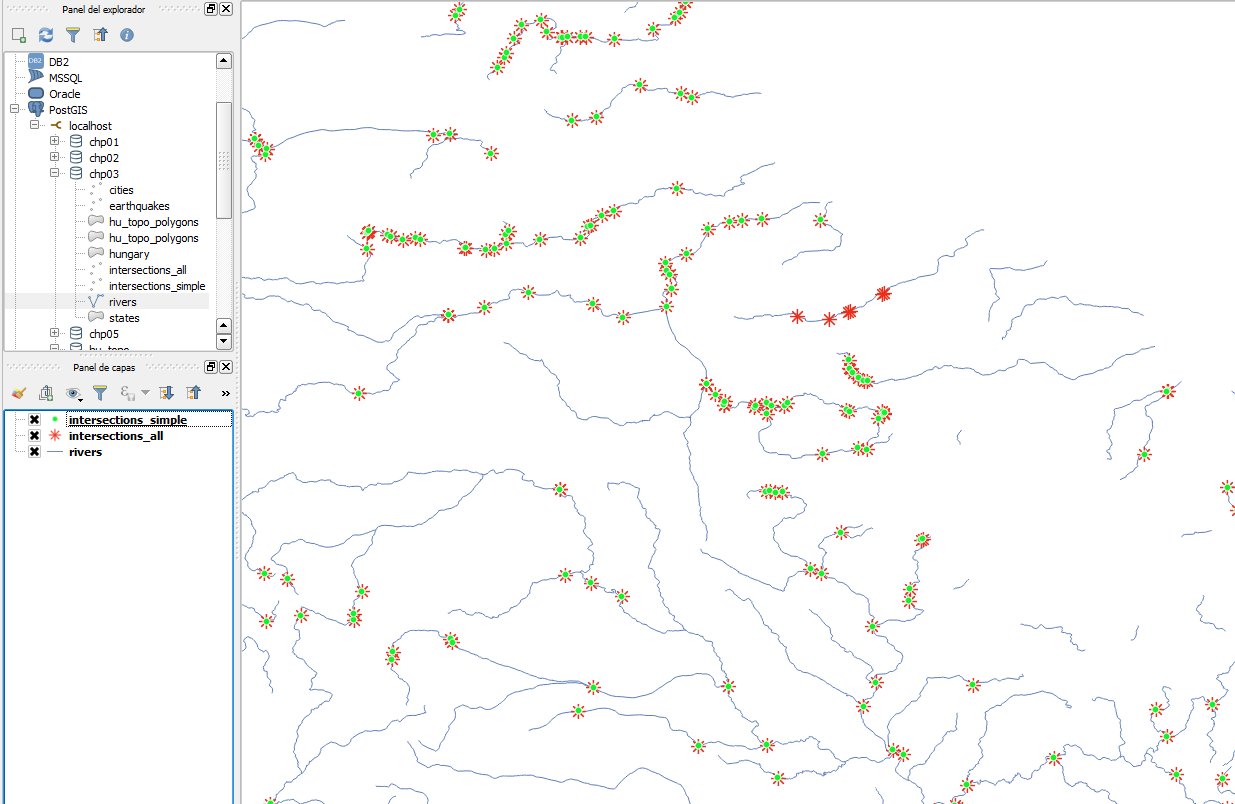Show more layers toolbar buttons chevron
Viewport: 1235px width, 804px height.
tap(225, 393)
